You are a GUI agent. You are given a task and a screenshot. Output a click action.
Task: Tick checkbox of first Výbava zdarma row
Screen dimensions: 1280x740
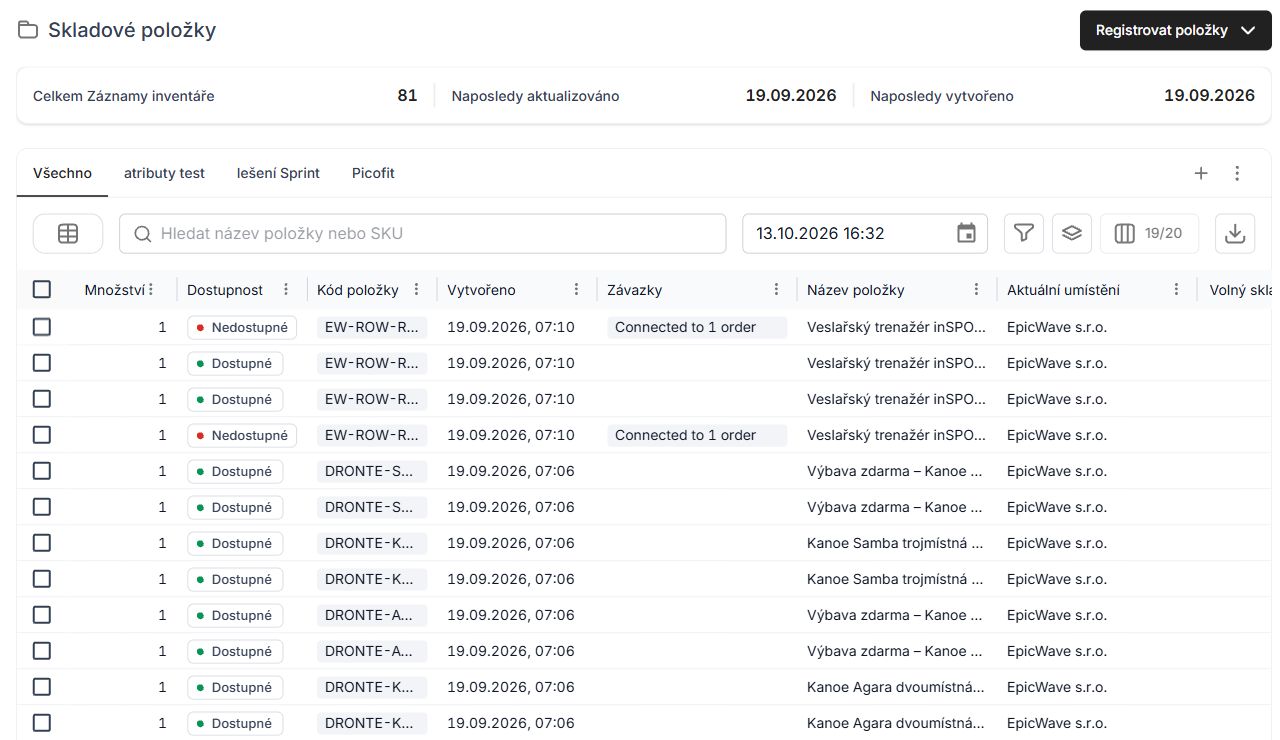(42, 471)
